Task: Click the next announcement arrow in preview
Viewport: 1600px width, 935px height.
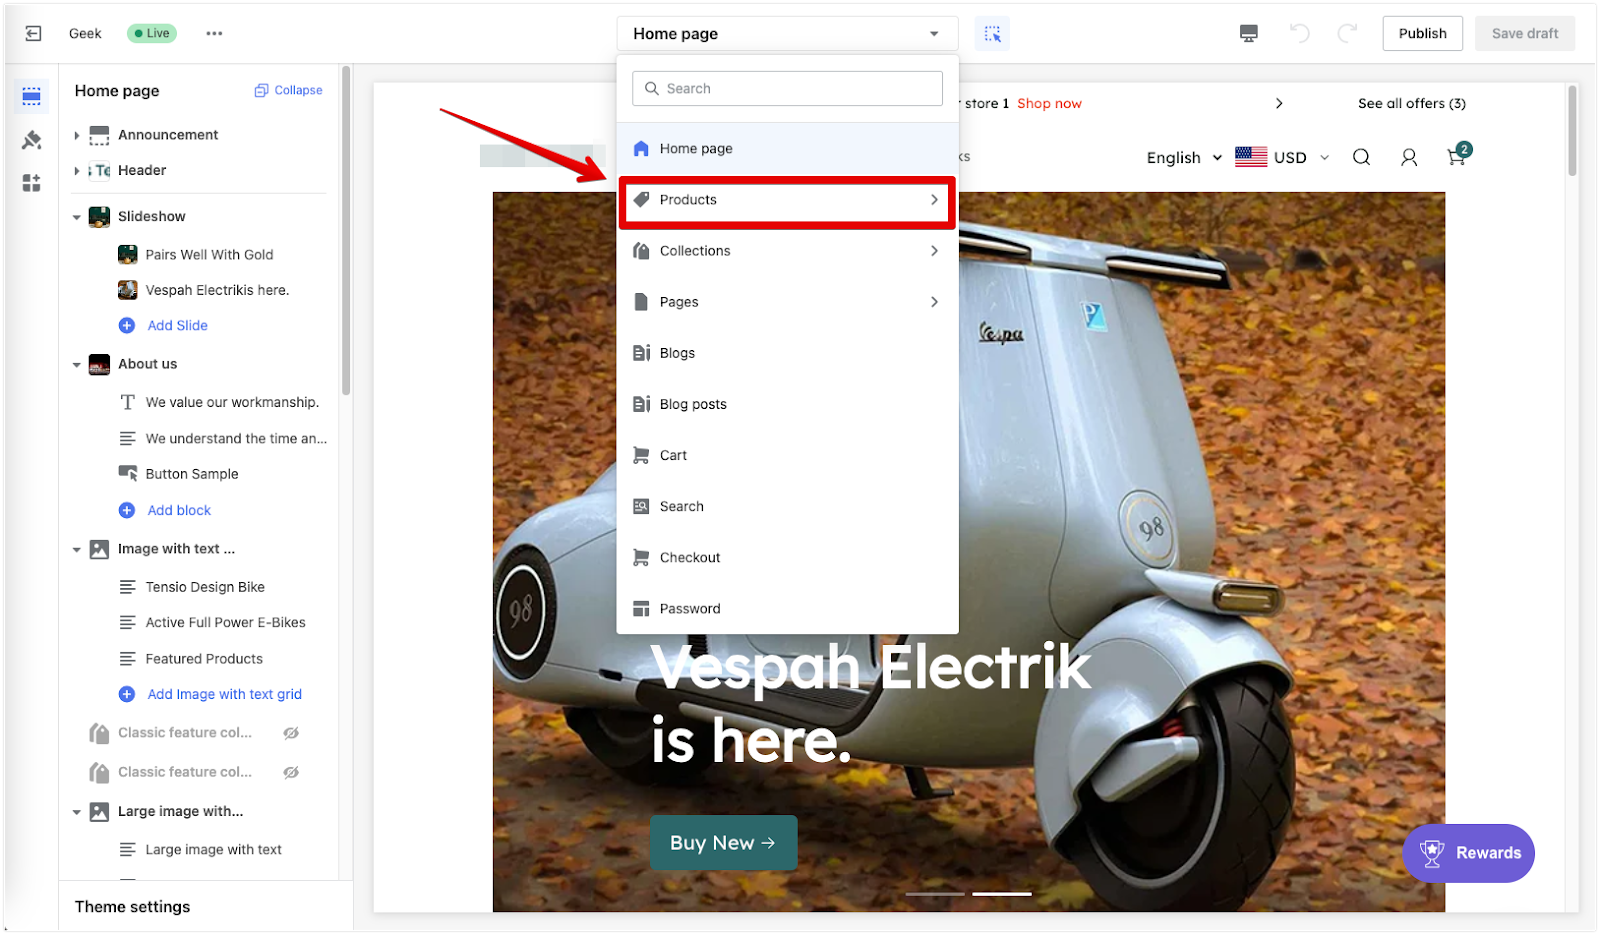Action: coord(1279,103)
